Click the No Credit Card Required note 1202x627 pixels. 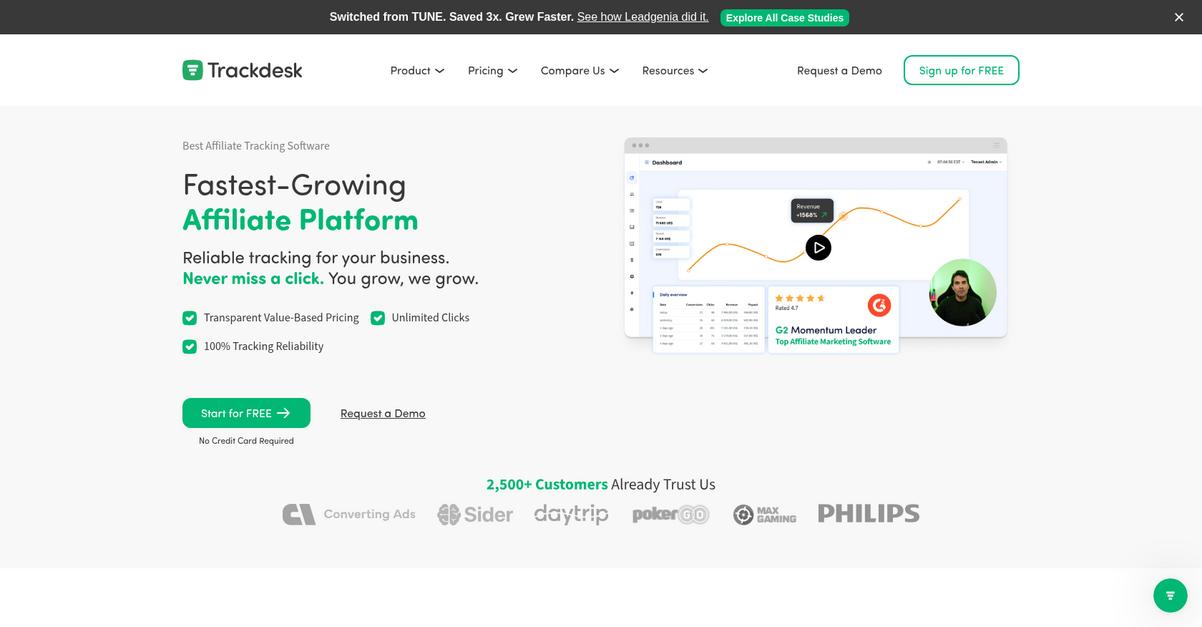(246, 441)
